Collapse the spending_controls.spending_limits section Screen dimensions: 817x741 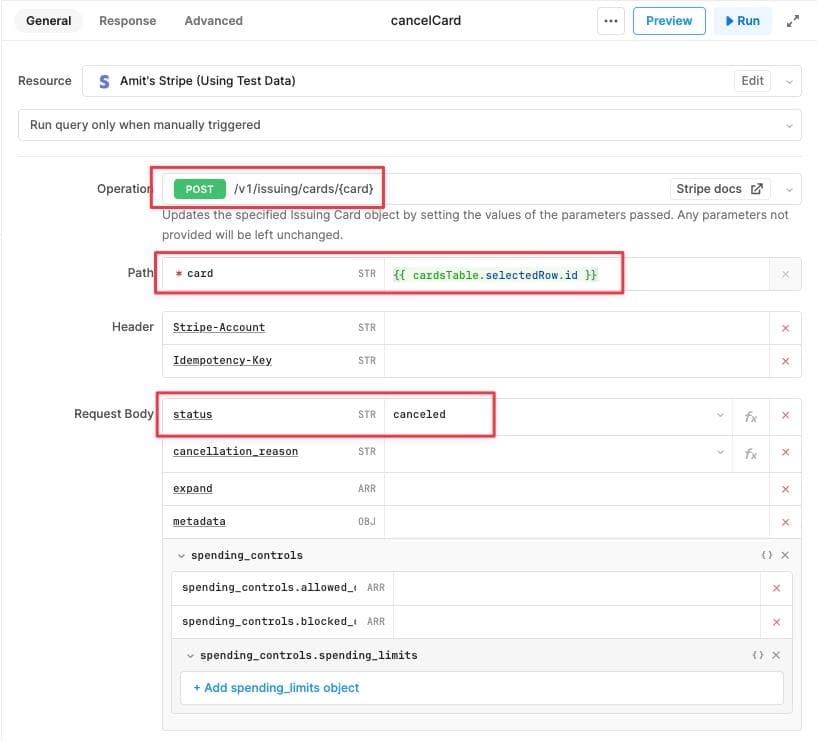tap(191, 655)
